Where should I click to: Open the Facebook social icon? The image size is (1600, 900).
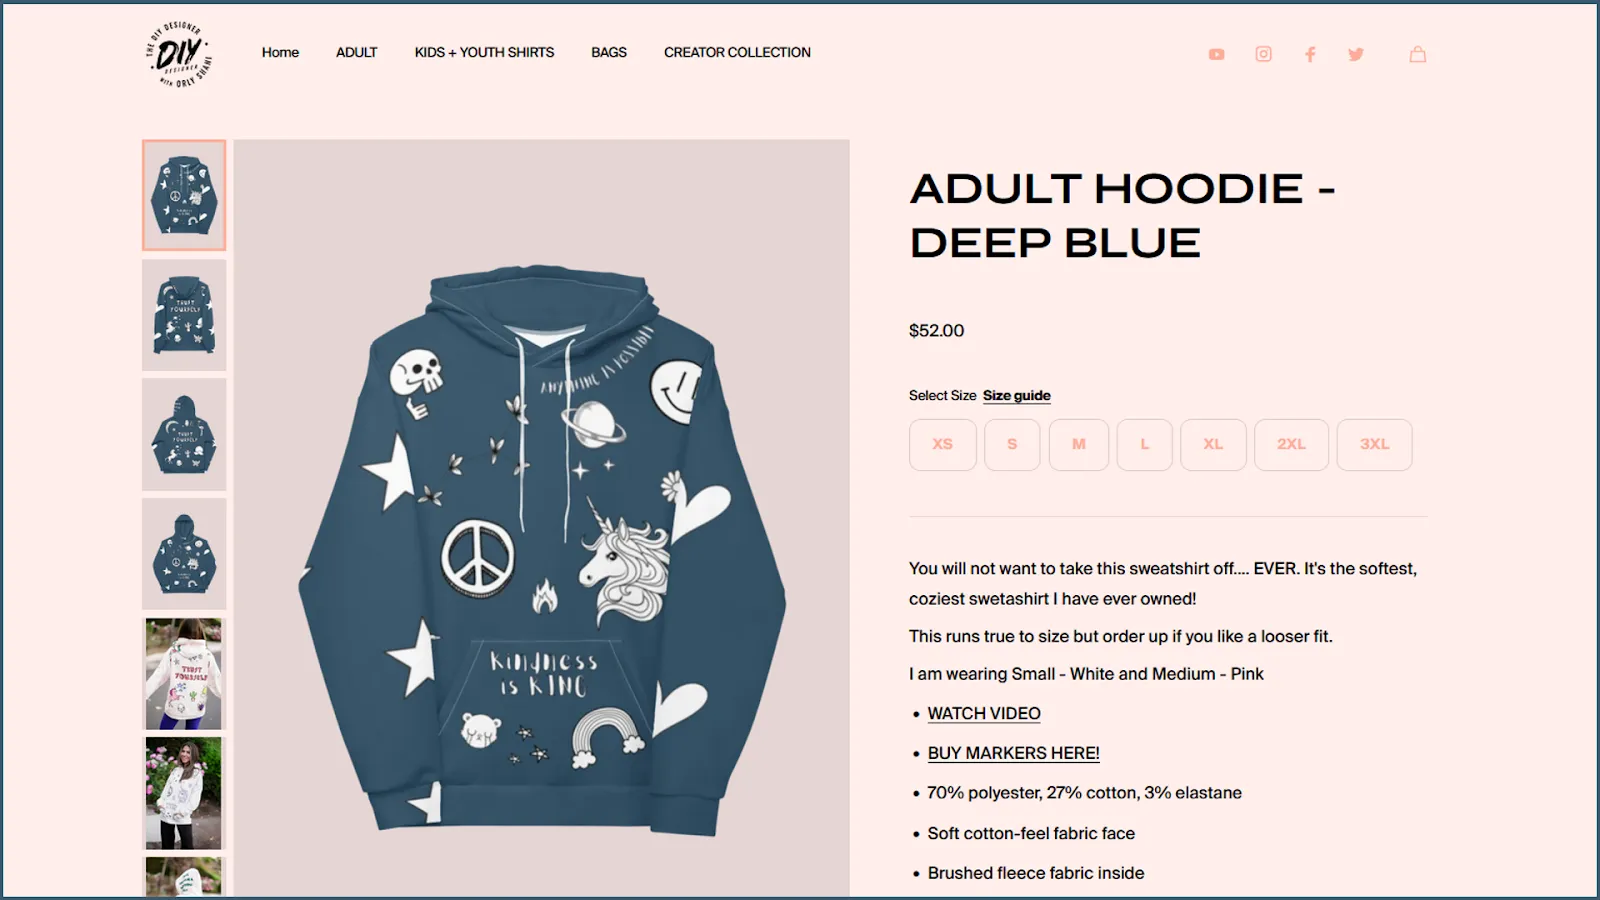click(x=1310, y=54)
